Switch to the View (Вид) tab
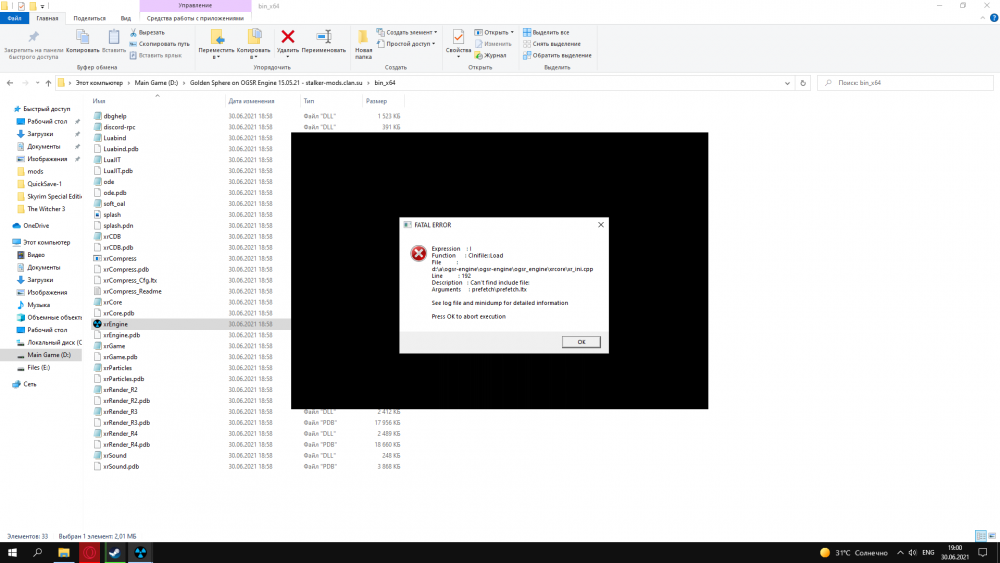This screenshot has height=563, width=1000. coord(126,18)
